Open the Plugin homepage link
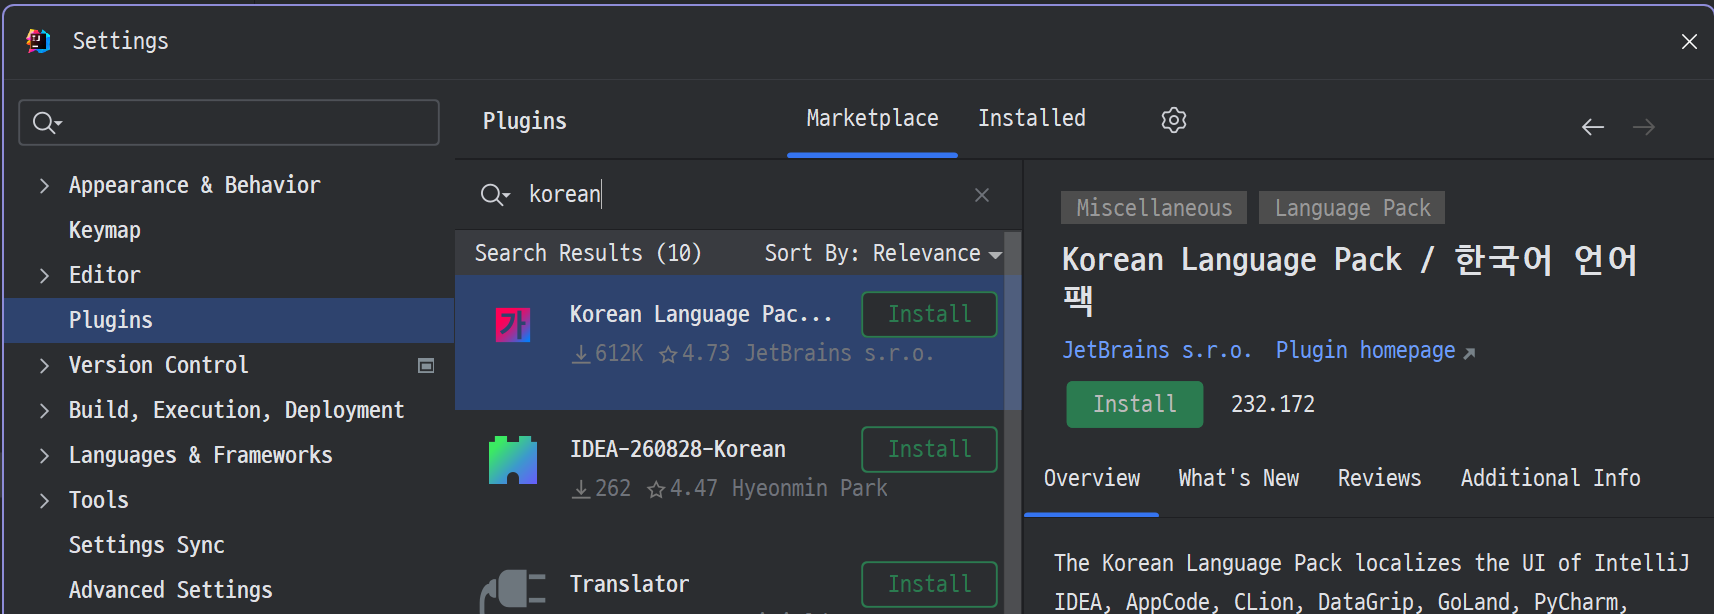This screenshot has height=614, width=1714. tap(1375, 351)
